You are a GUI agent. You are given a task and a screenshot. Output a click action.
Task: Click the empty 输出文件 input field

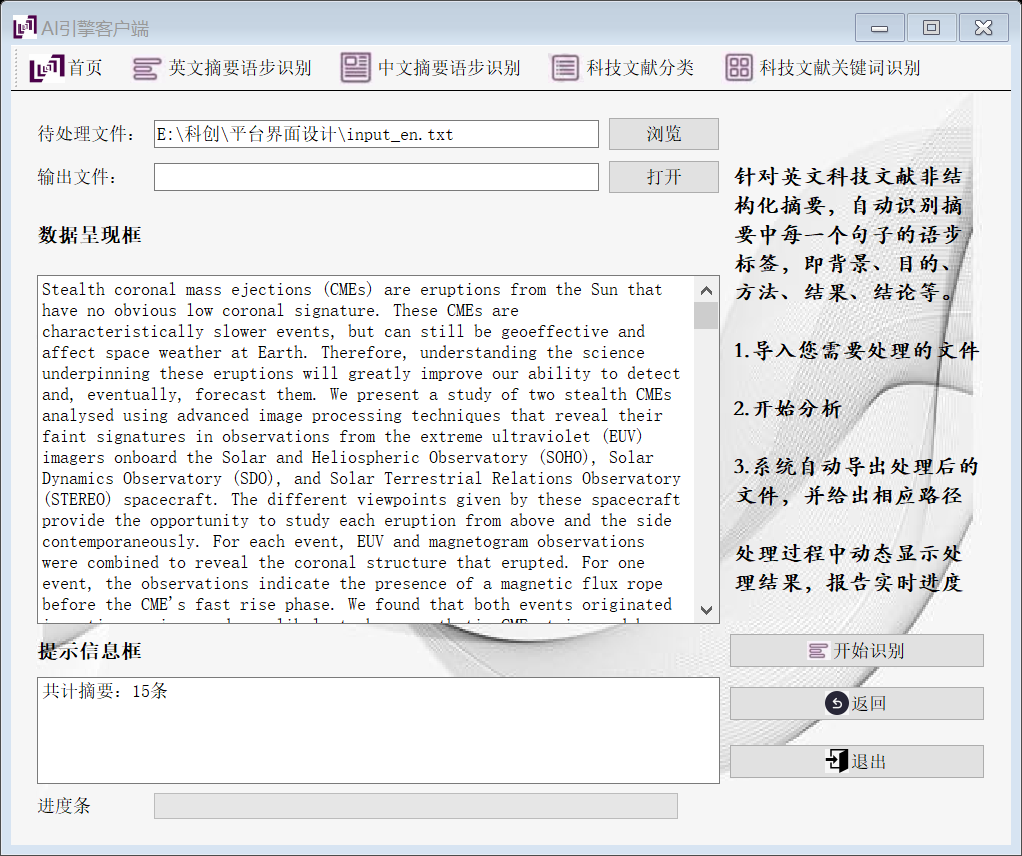click(376, 177)
